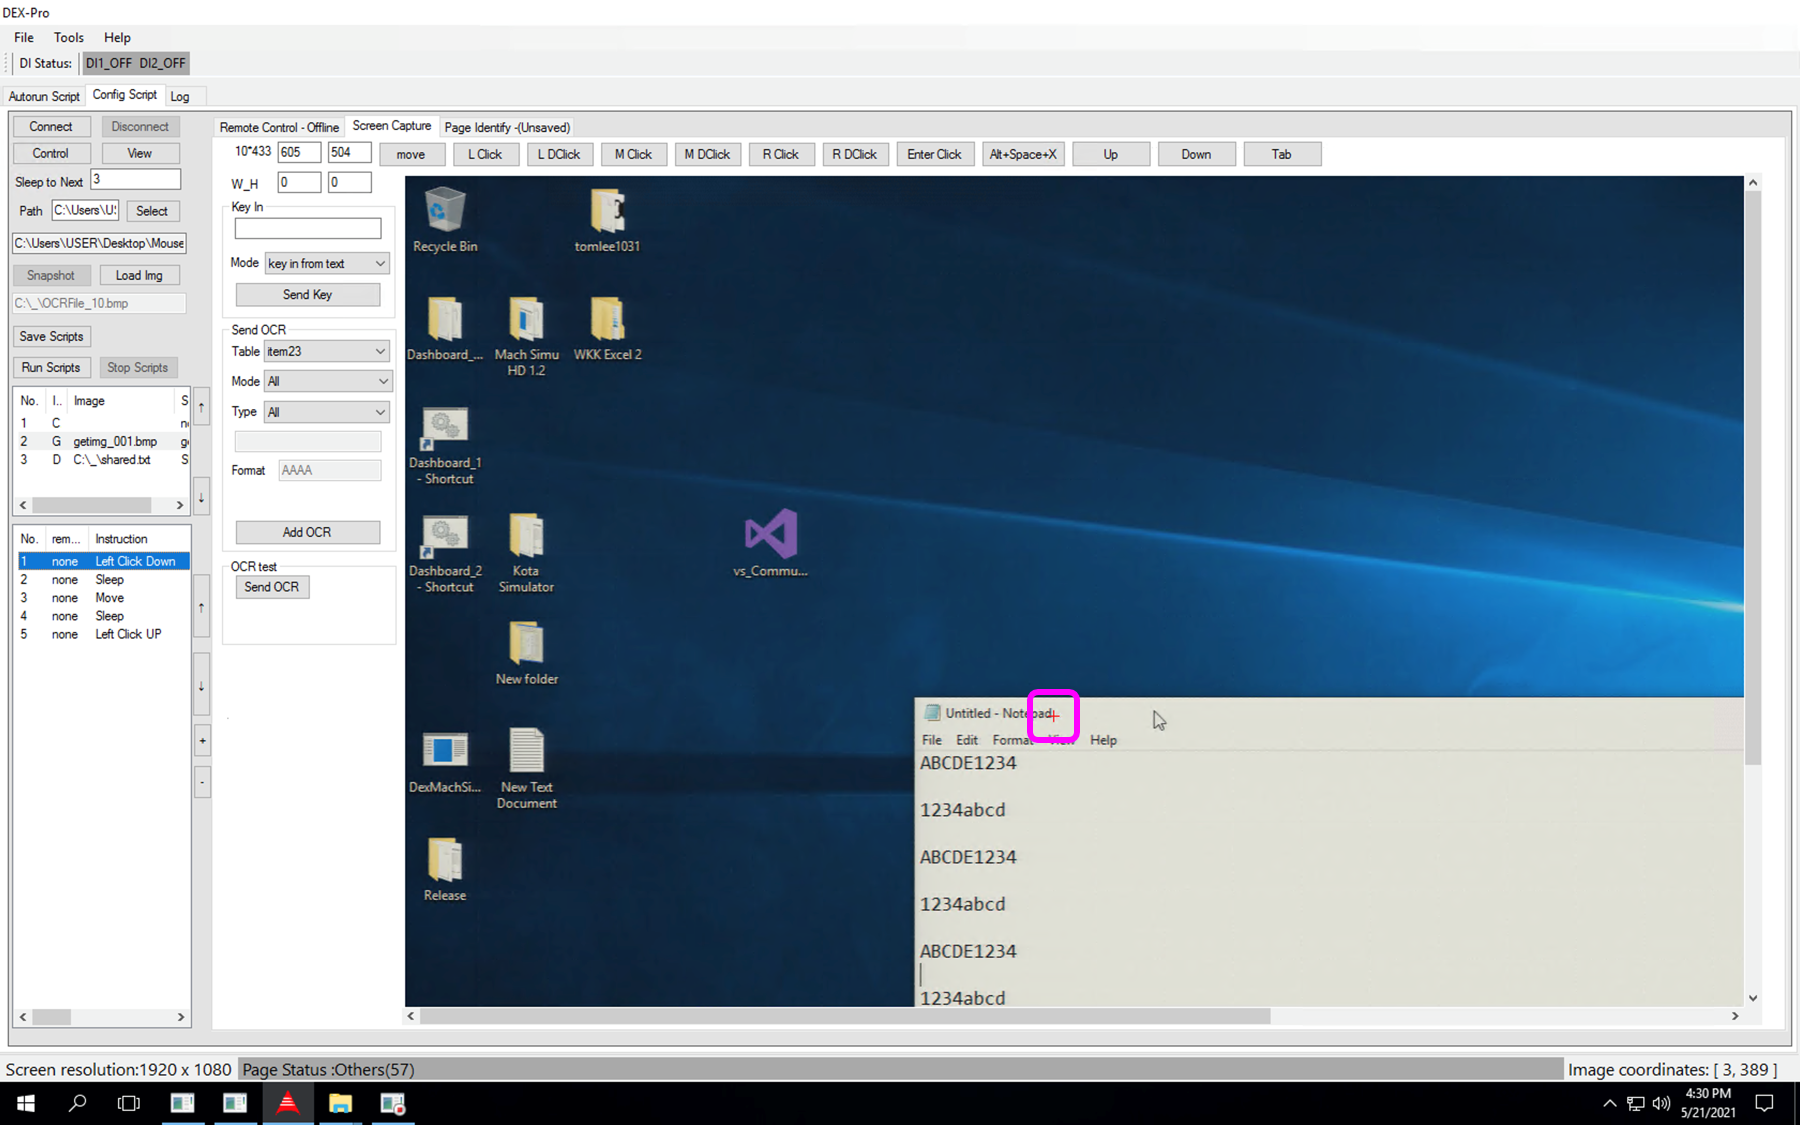Open the Send OCR Type dropdown
1800x1125 pixels.
(x=326, y=412)
